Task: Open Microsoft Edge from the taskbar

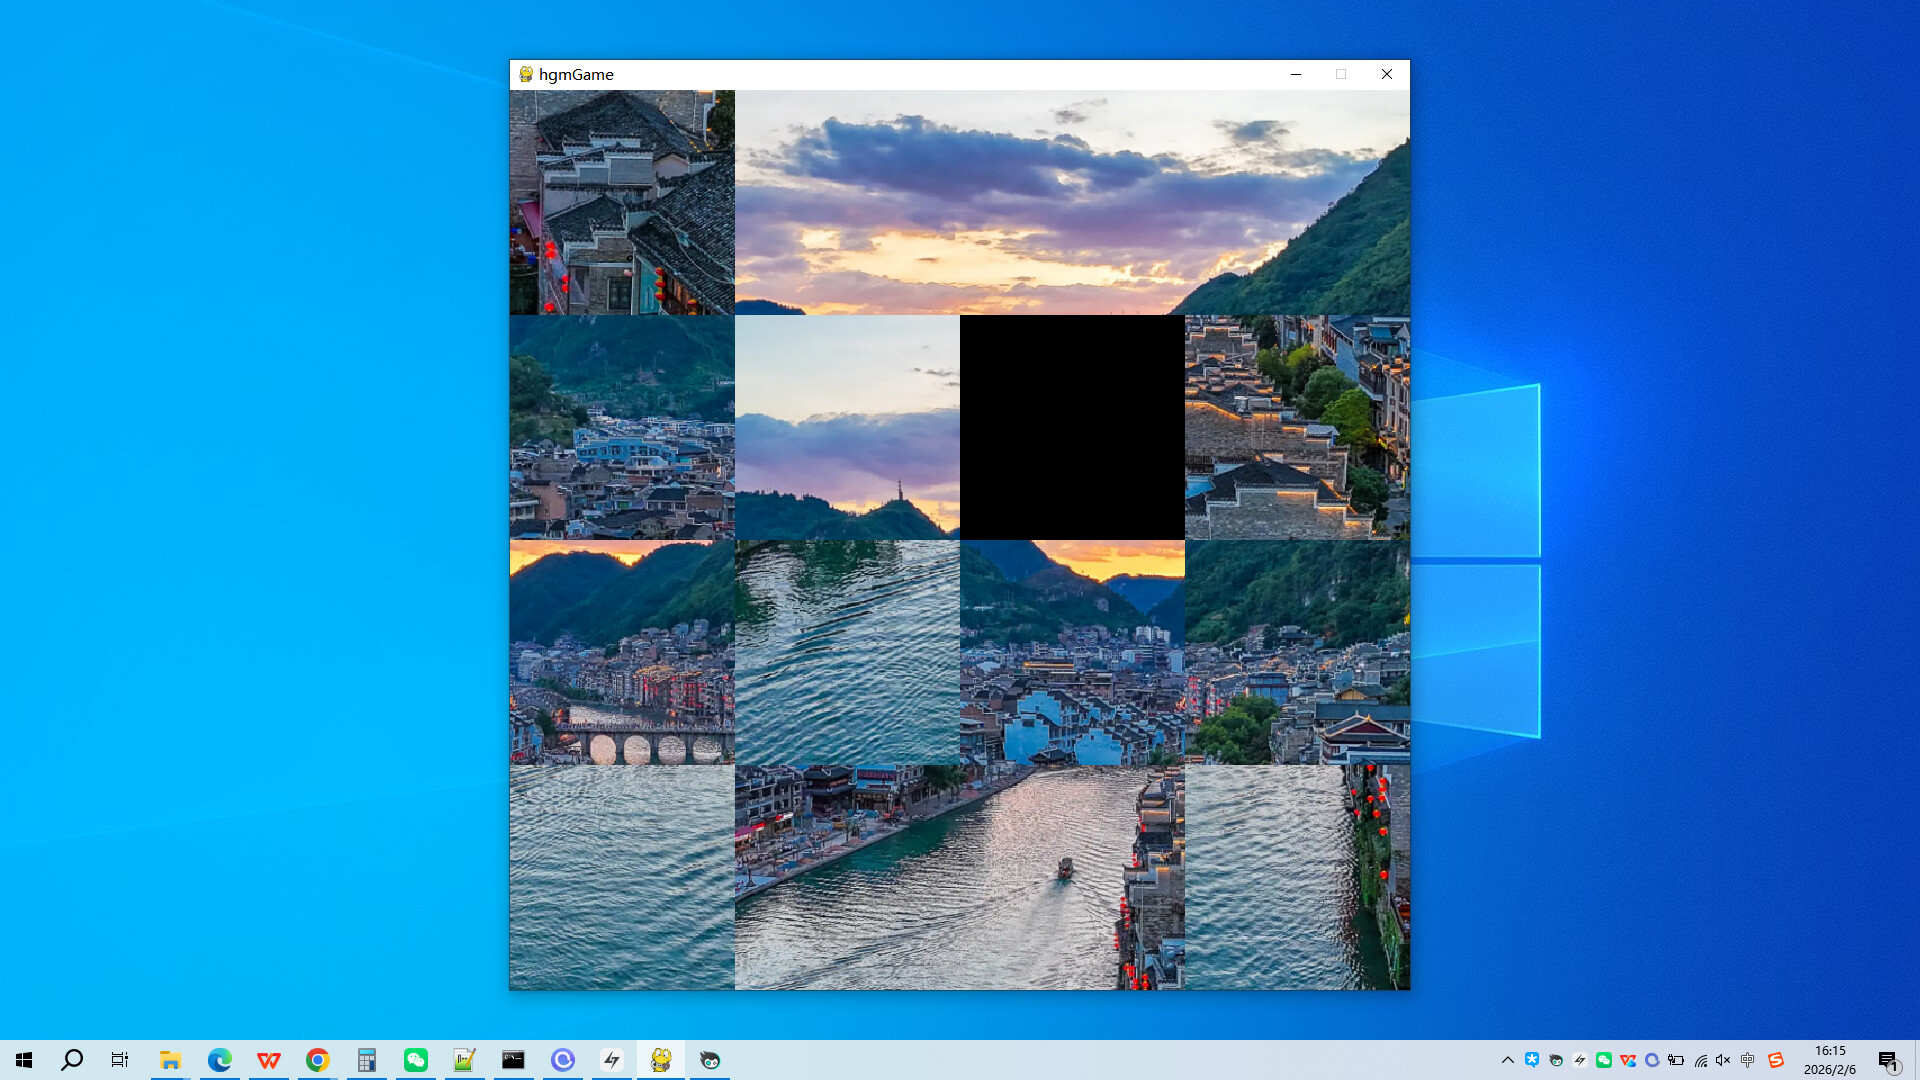Action: click(x=219, y=1060)
